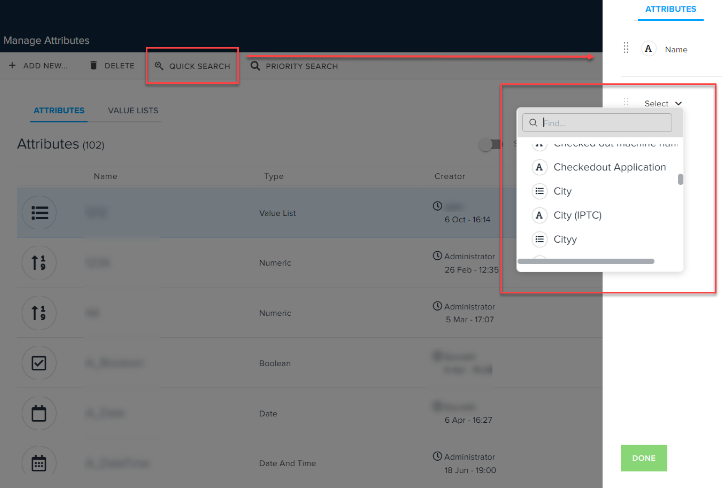
Task: Choose Cityy from the dropdown list
Action: 565,239
